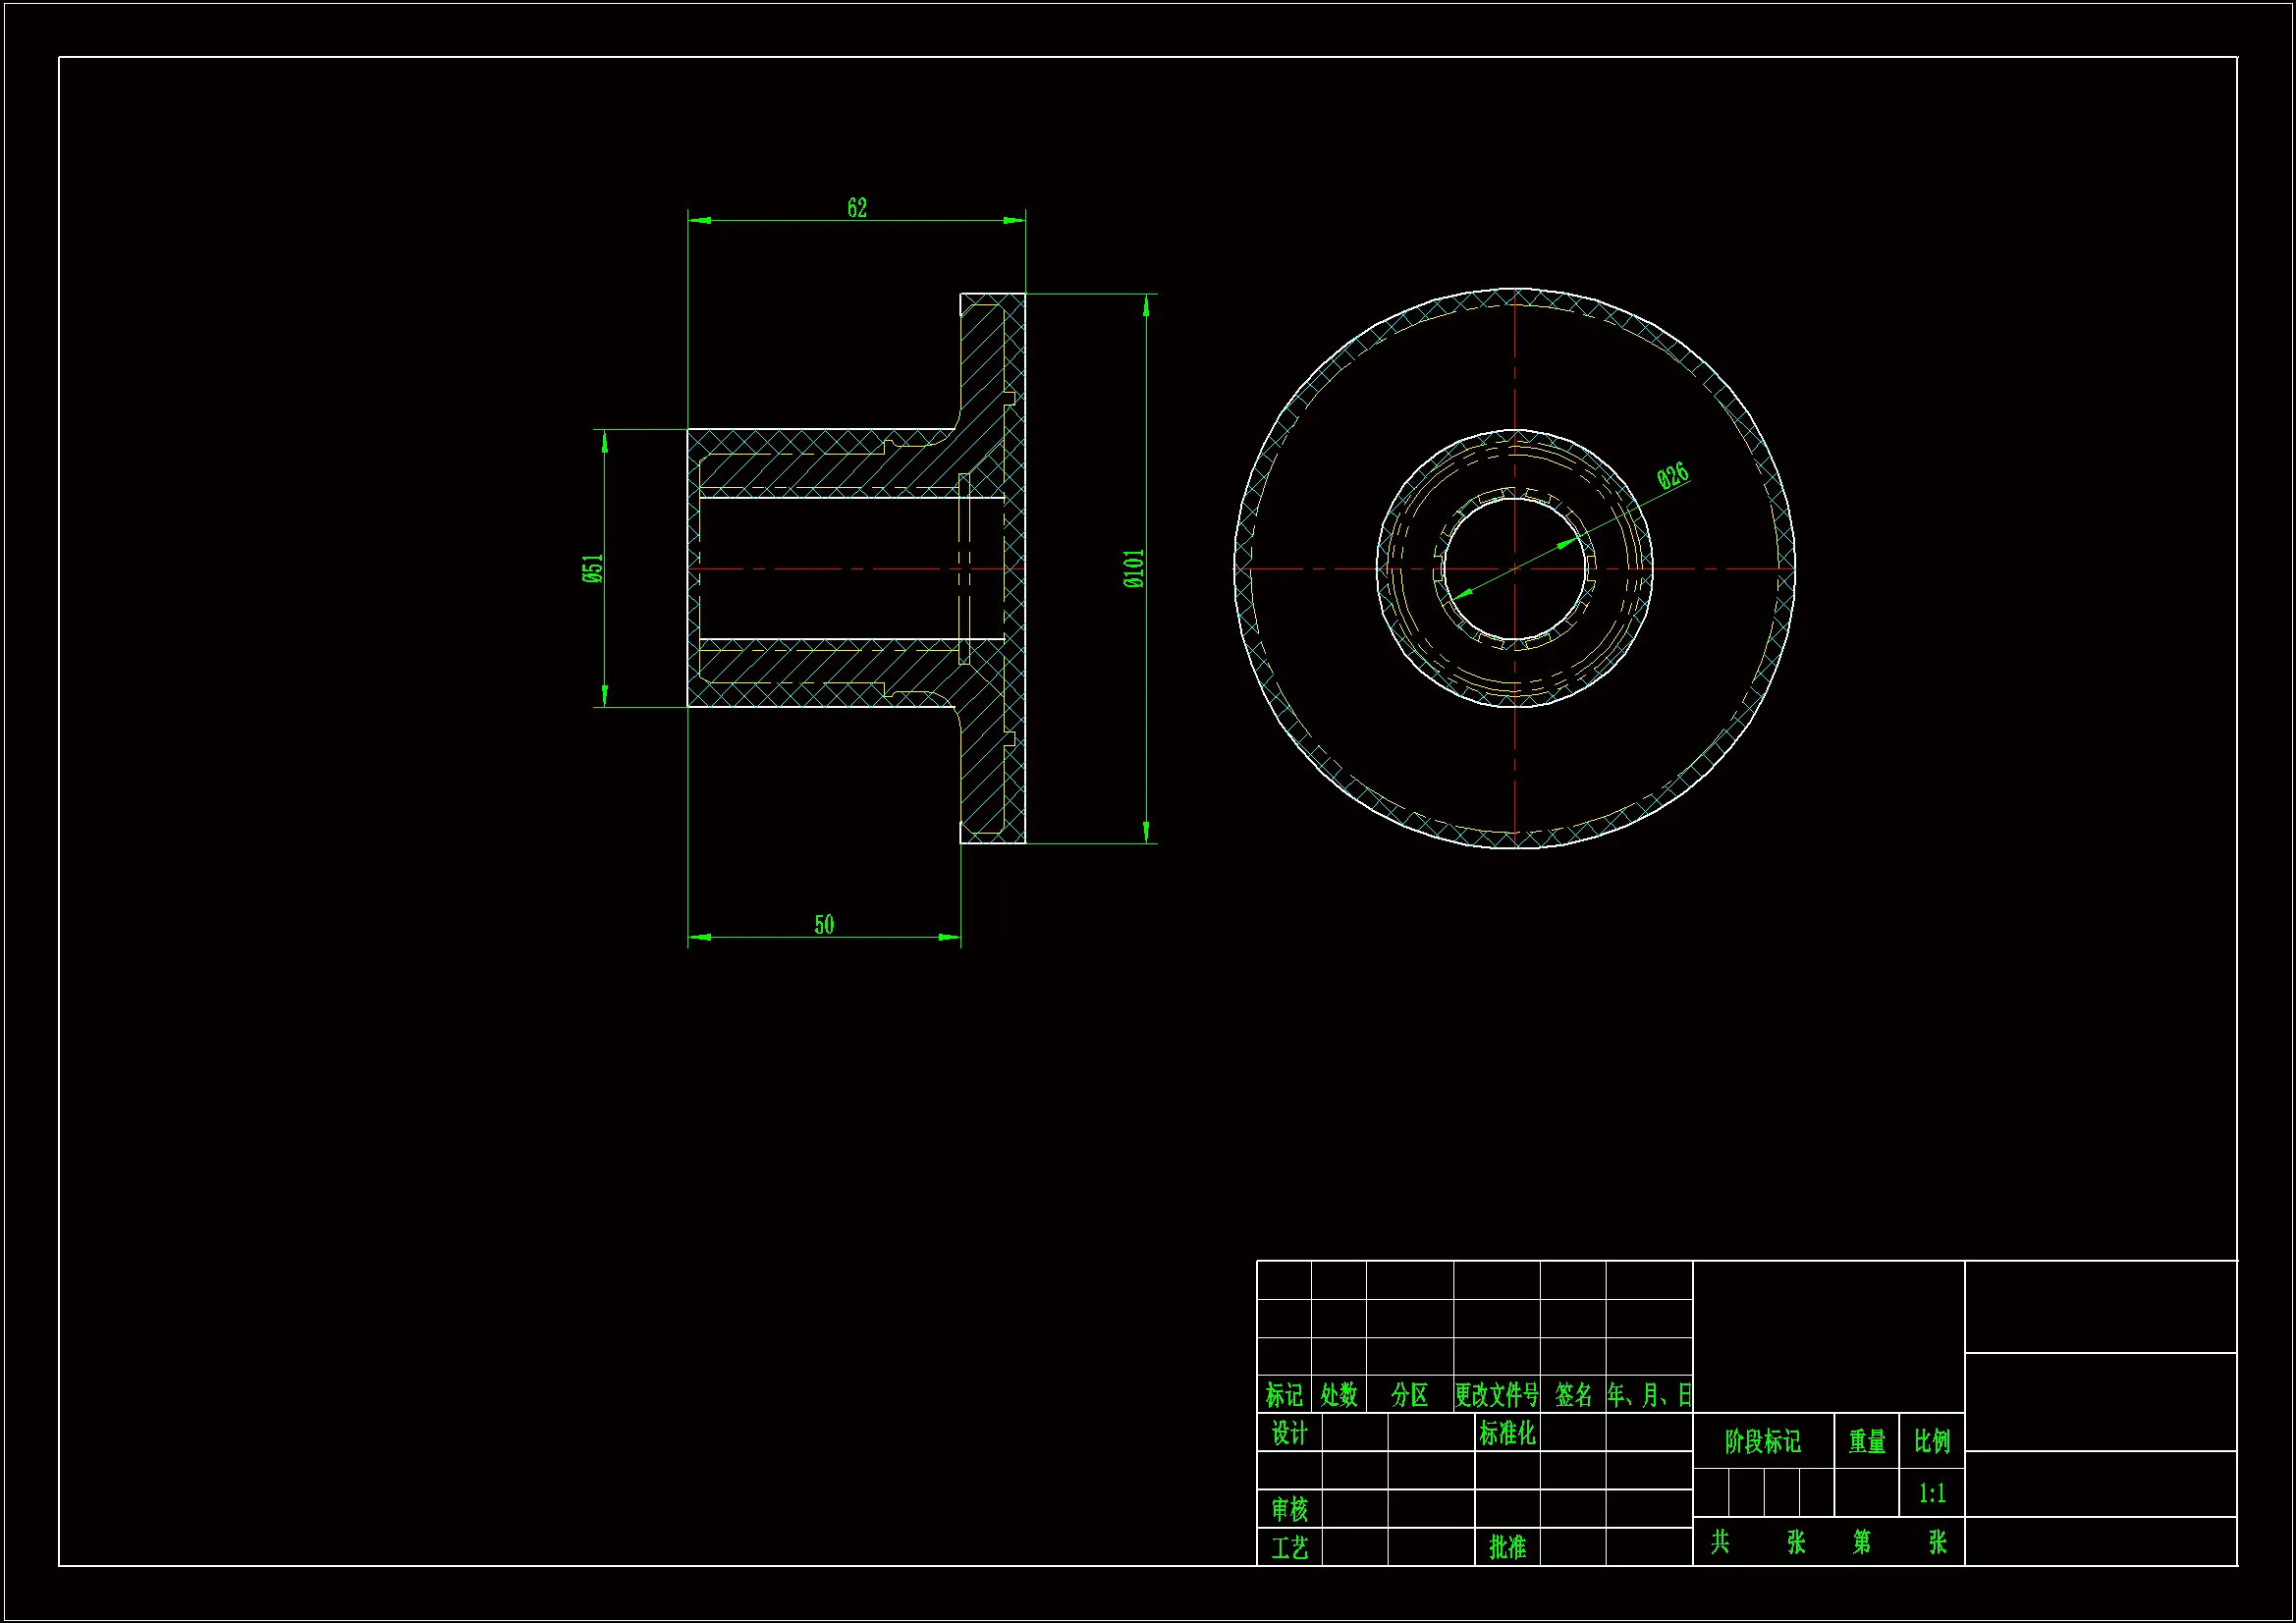2296x1623 pixels.
Task: Click the 比例 title block label
Action: [x=1932, y=1441]
